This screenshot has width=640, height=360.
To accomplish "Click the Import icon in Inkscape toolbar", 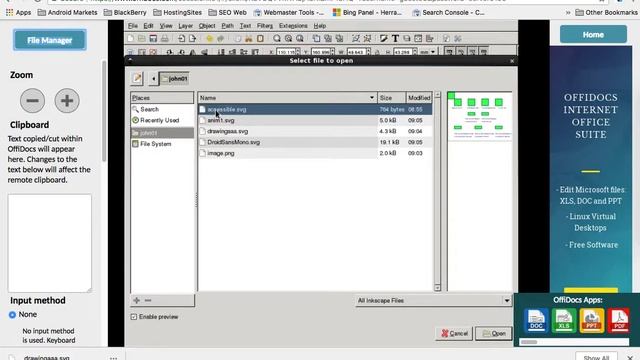I will (181, 38).
